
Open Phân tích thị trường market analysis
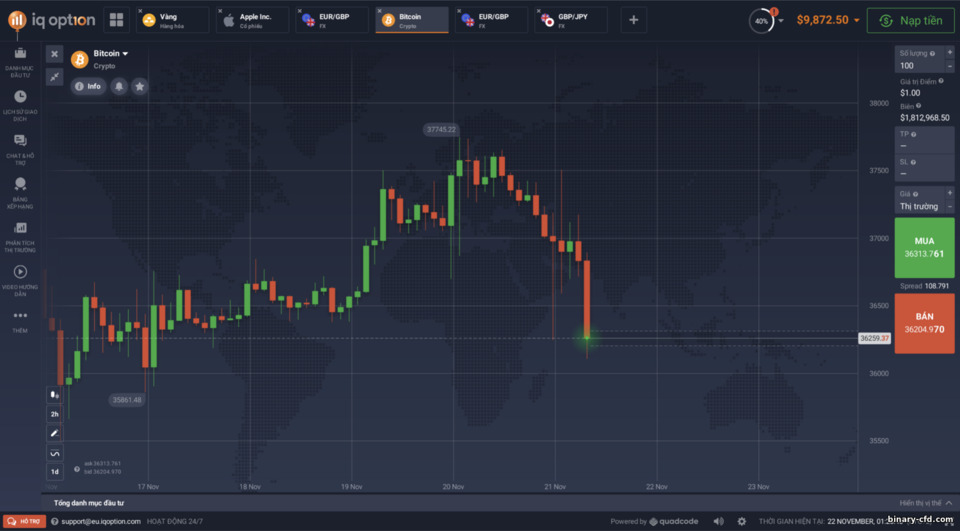[20, 237]
